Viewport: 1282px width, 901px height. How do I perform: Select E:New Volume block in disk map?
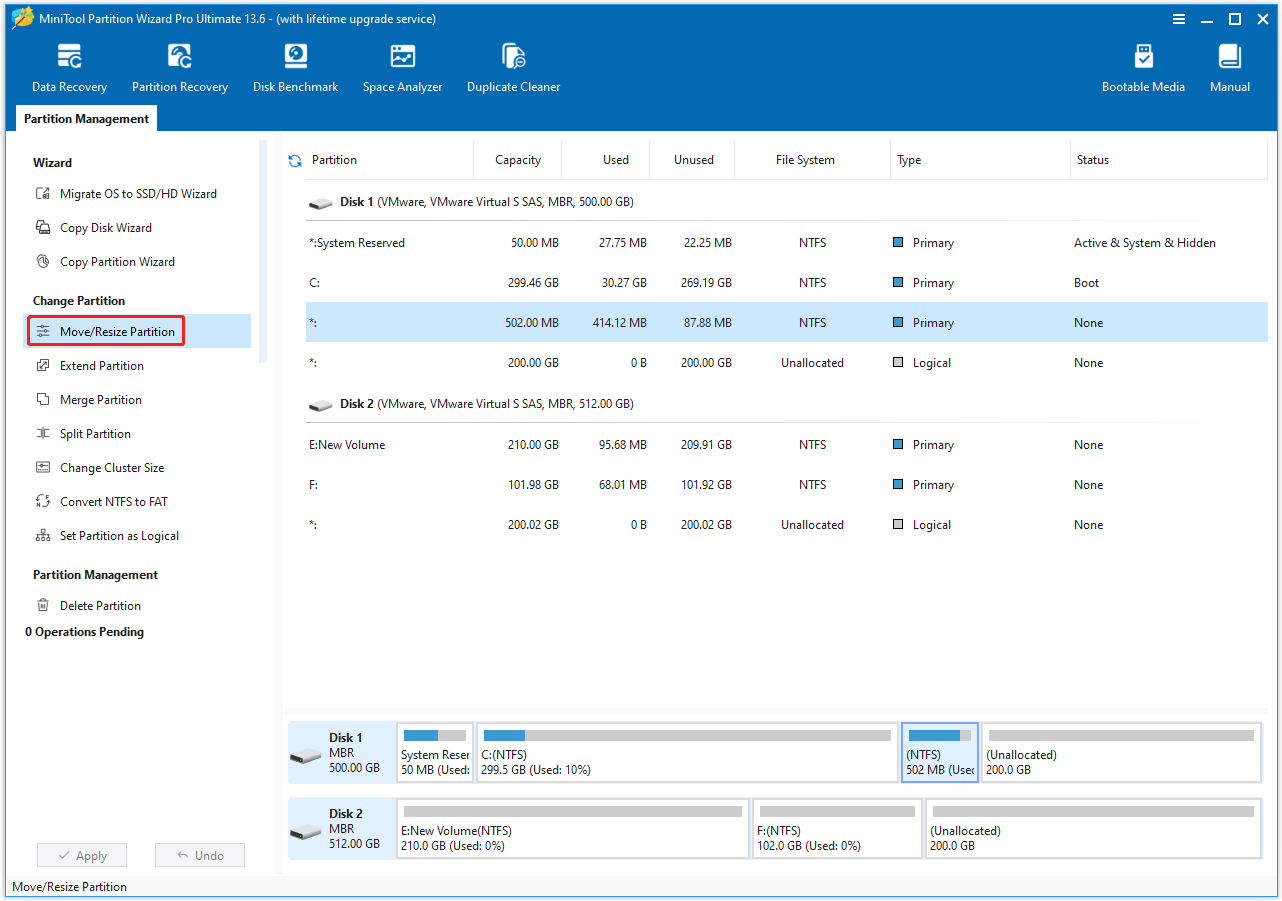[573, 829]
